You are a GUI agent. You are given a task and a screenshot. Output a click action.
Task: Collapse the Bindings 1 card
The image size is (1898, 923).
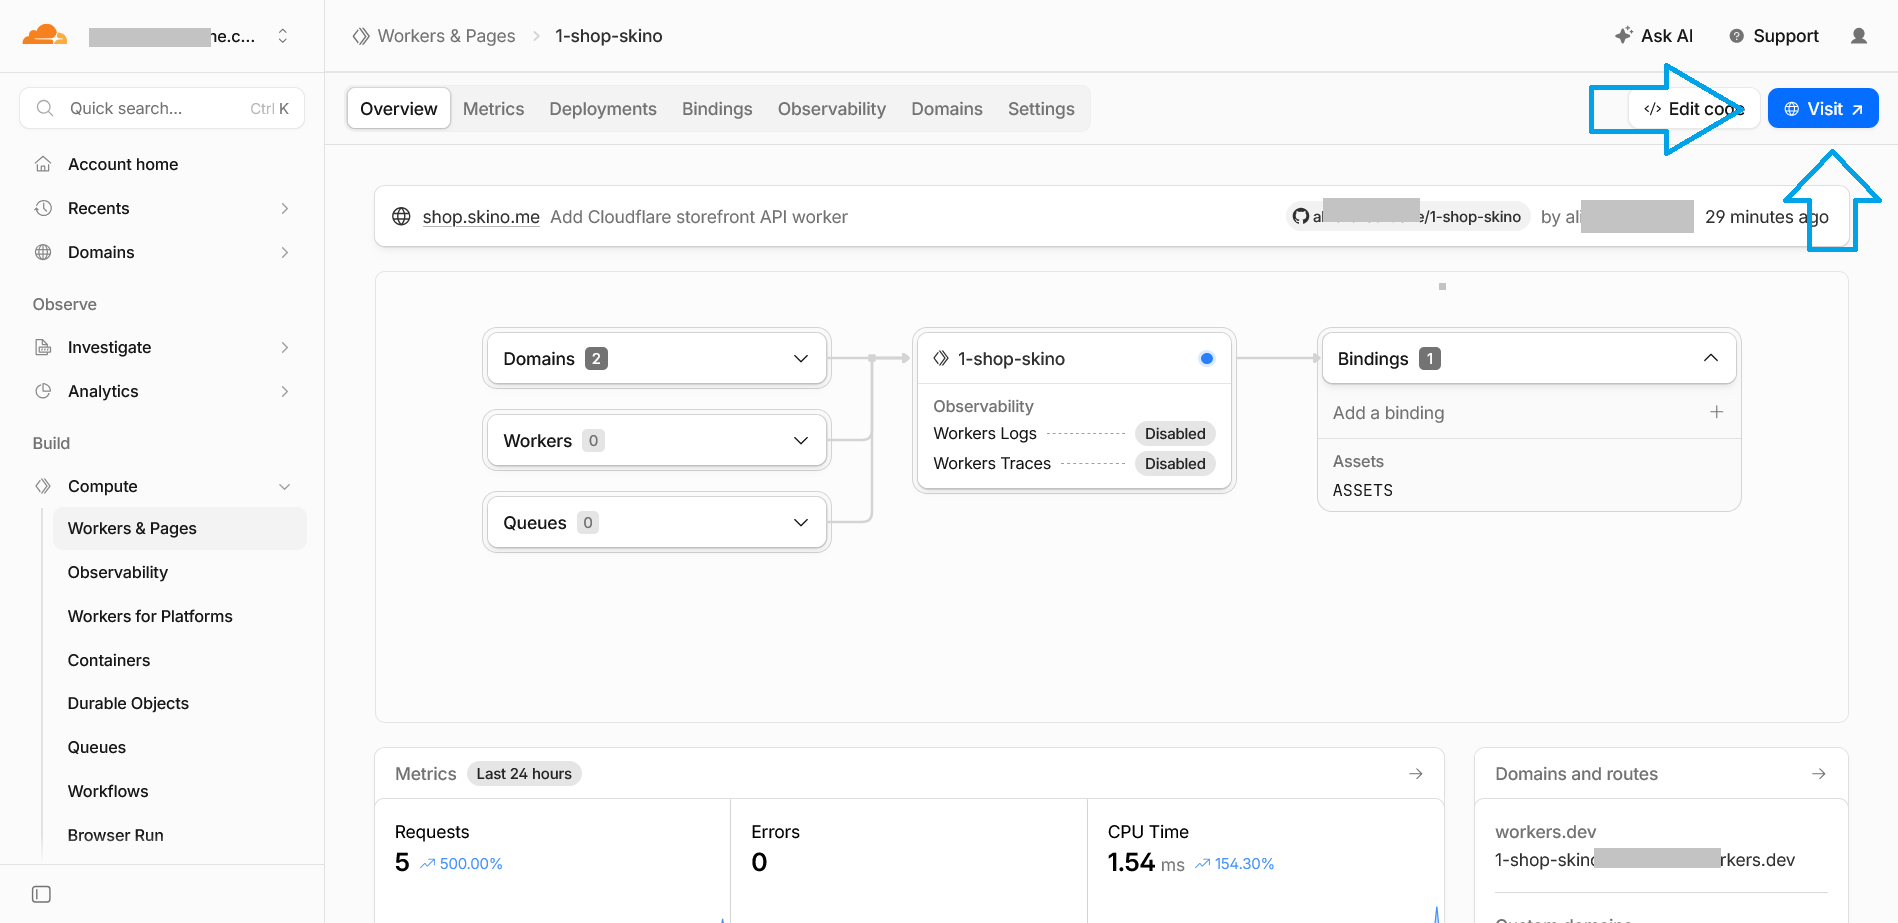coord(1529,358)
